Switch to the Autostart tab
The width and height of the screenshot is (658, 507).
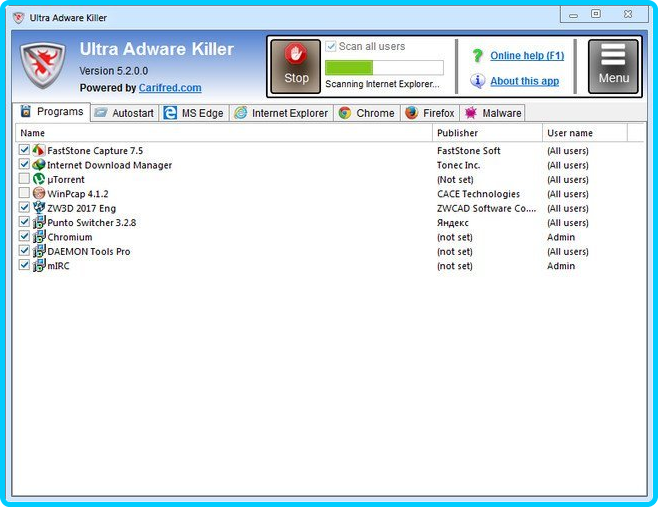coord(125,113)
